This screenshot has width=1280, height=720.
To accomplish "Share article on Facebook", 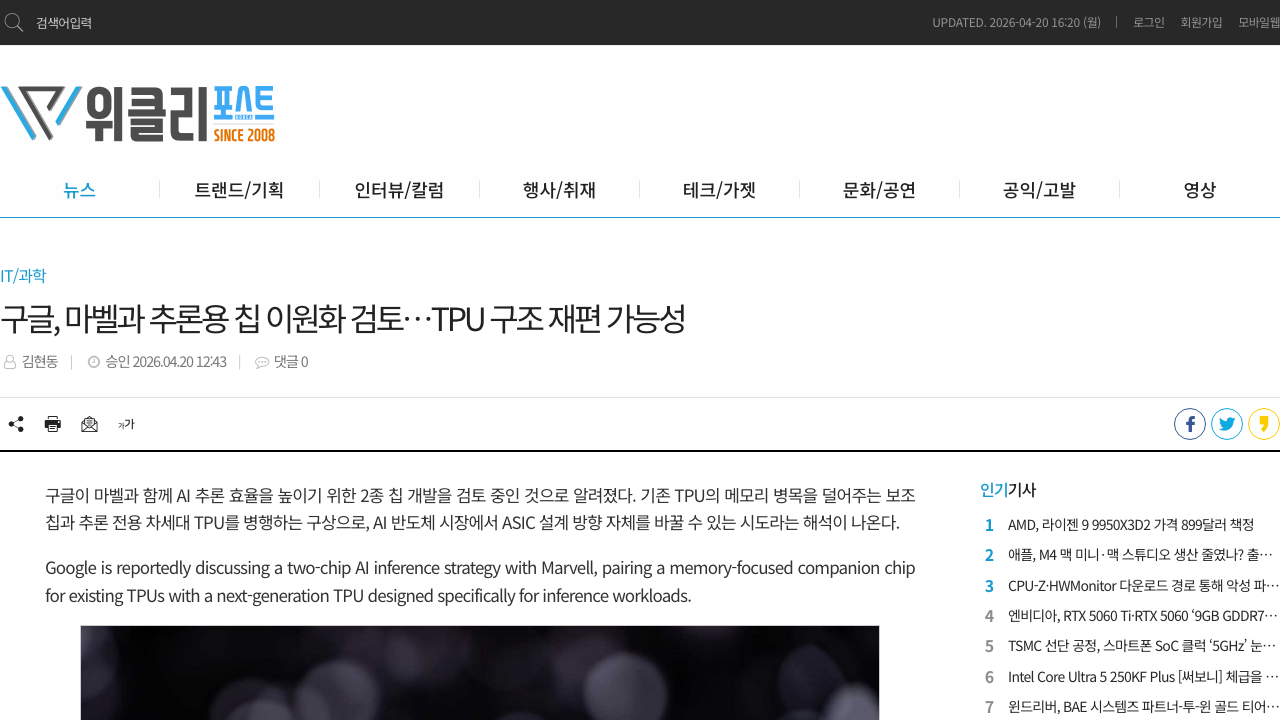I will point(1190,424).
